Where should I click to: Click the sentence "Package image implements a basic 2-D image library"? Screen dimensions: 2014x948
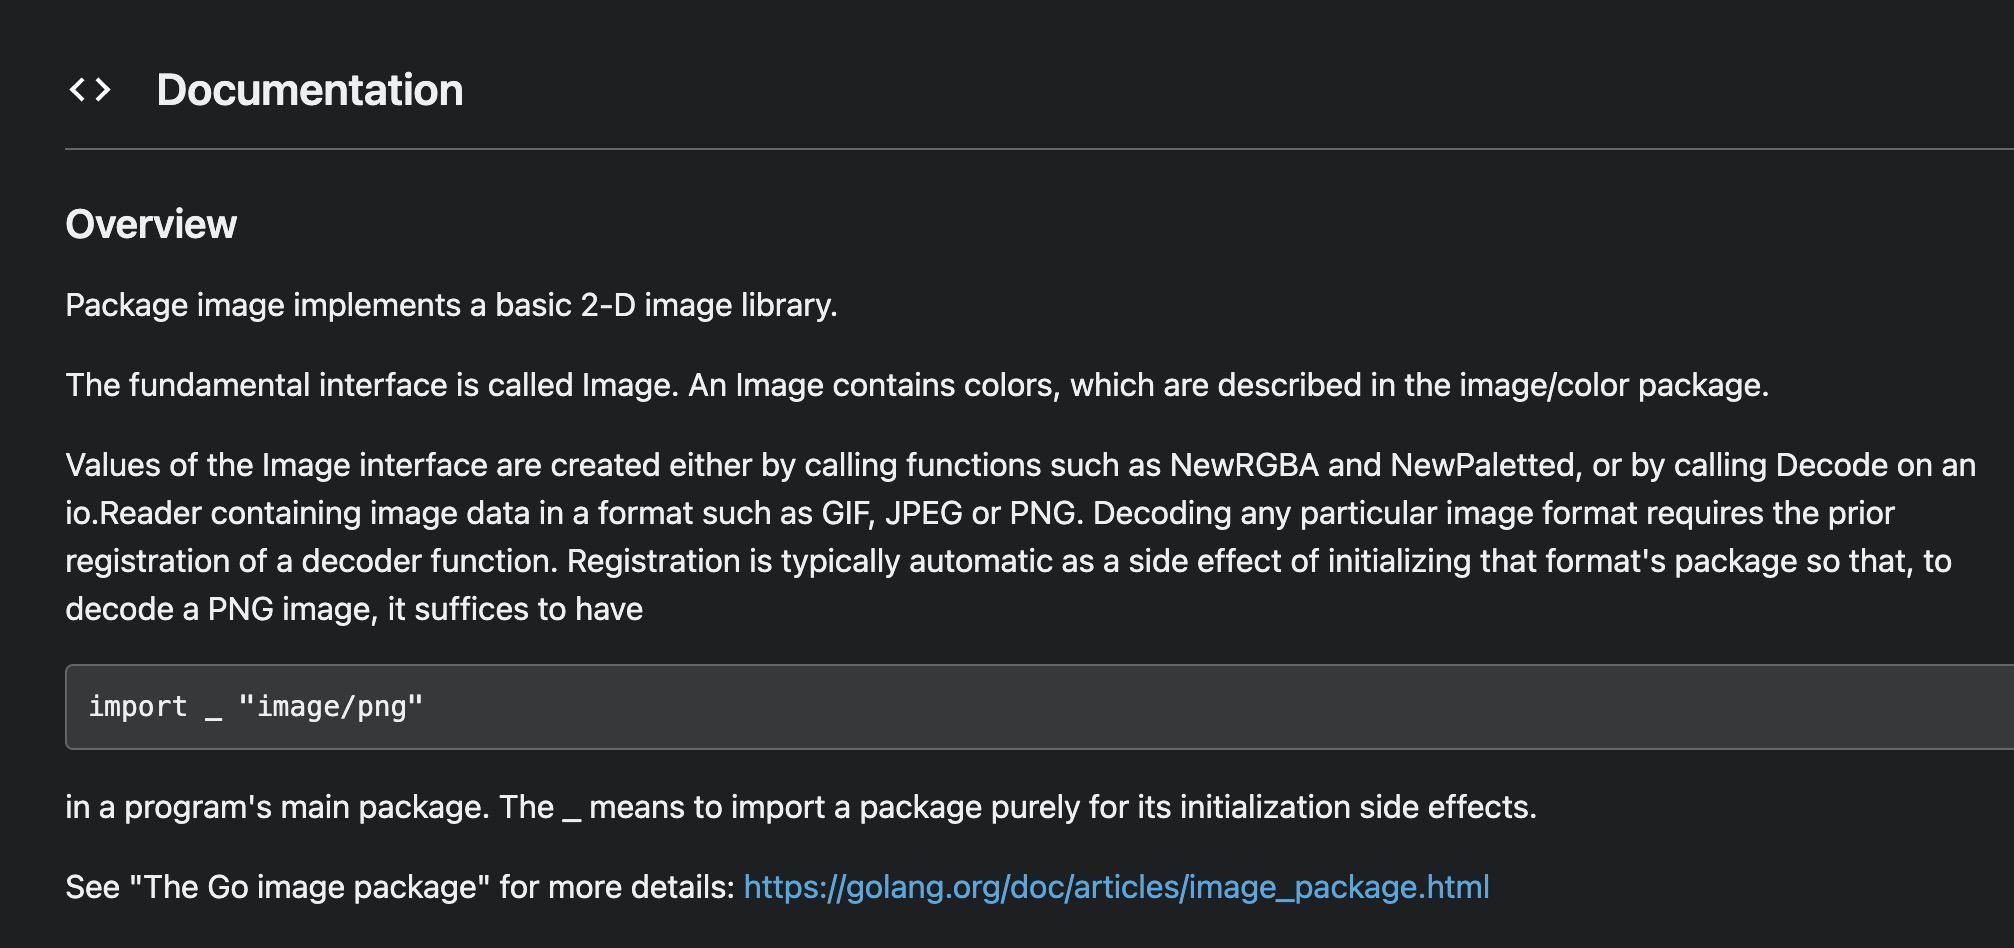point(451,305)
